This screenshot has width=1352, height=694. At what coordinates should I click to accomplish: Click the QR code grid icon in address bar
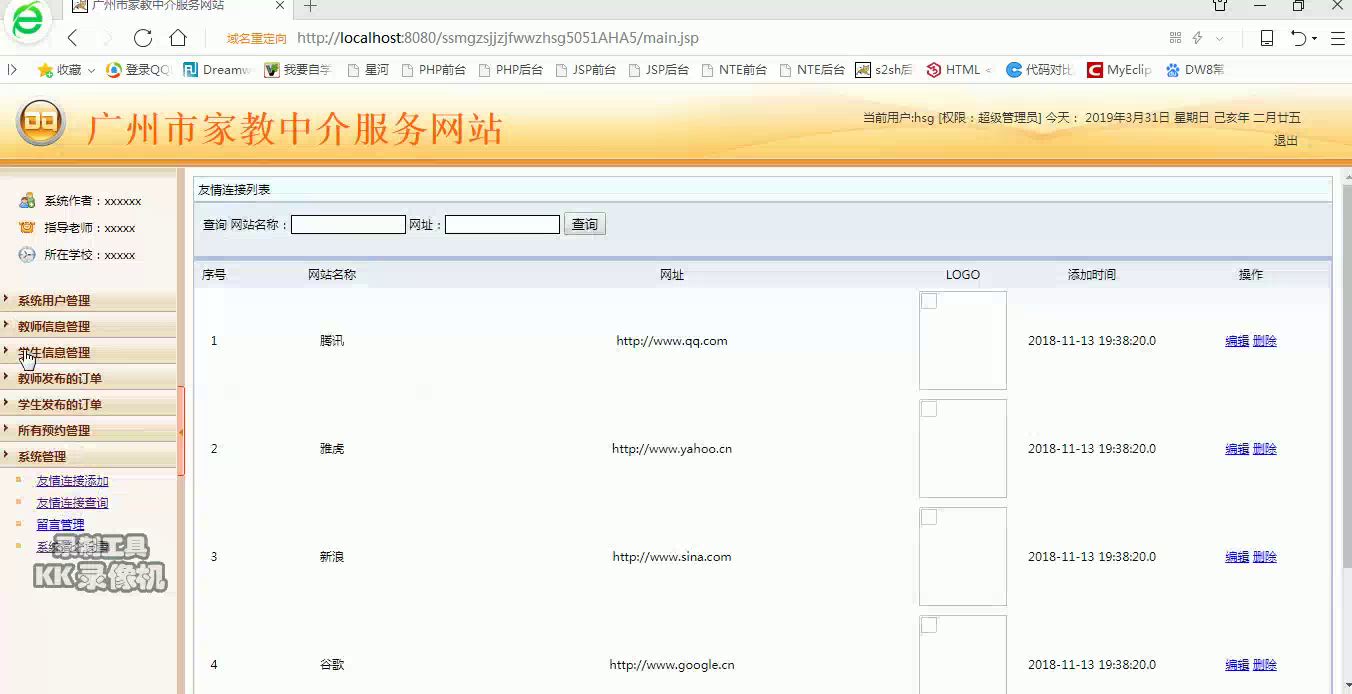coord(1175,38)
